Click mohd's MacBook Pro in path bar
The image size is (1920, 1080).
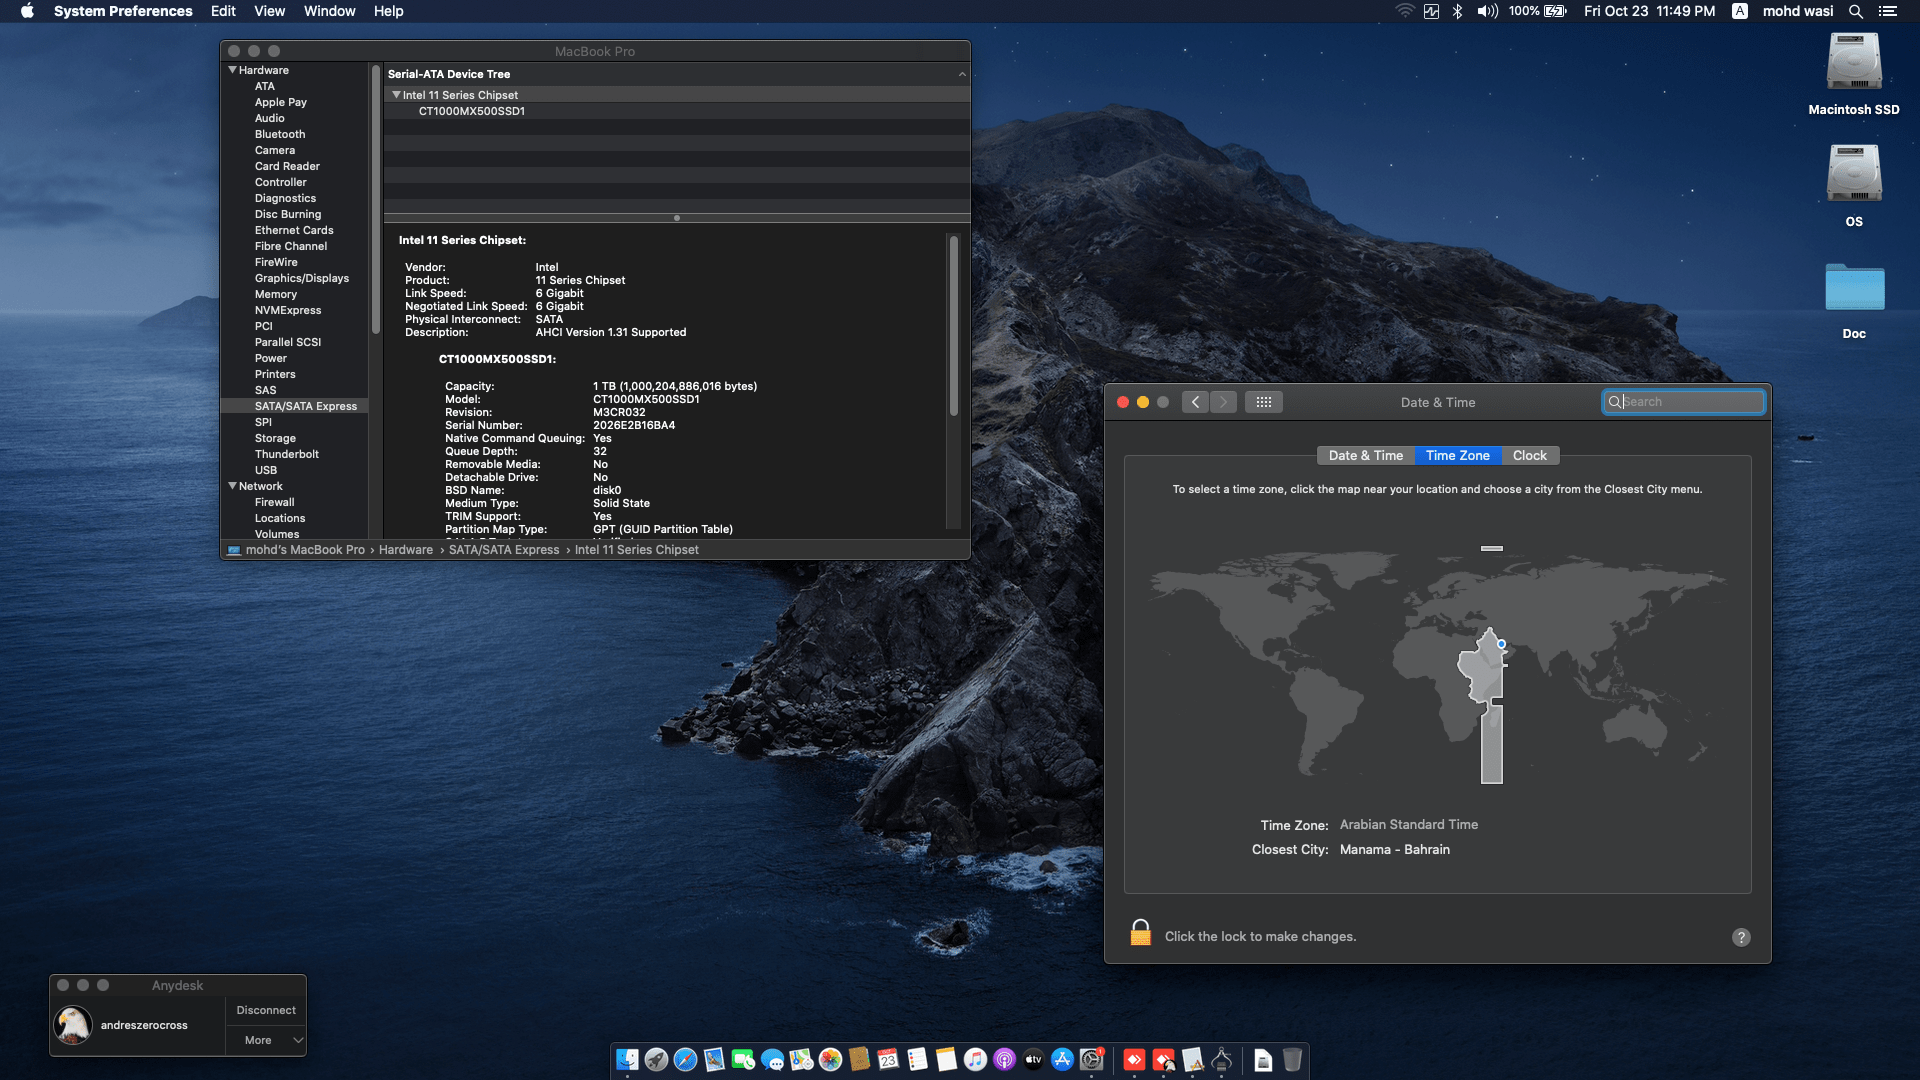[x=305, y=550]
